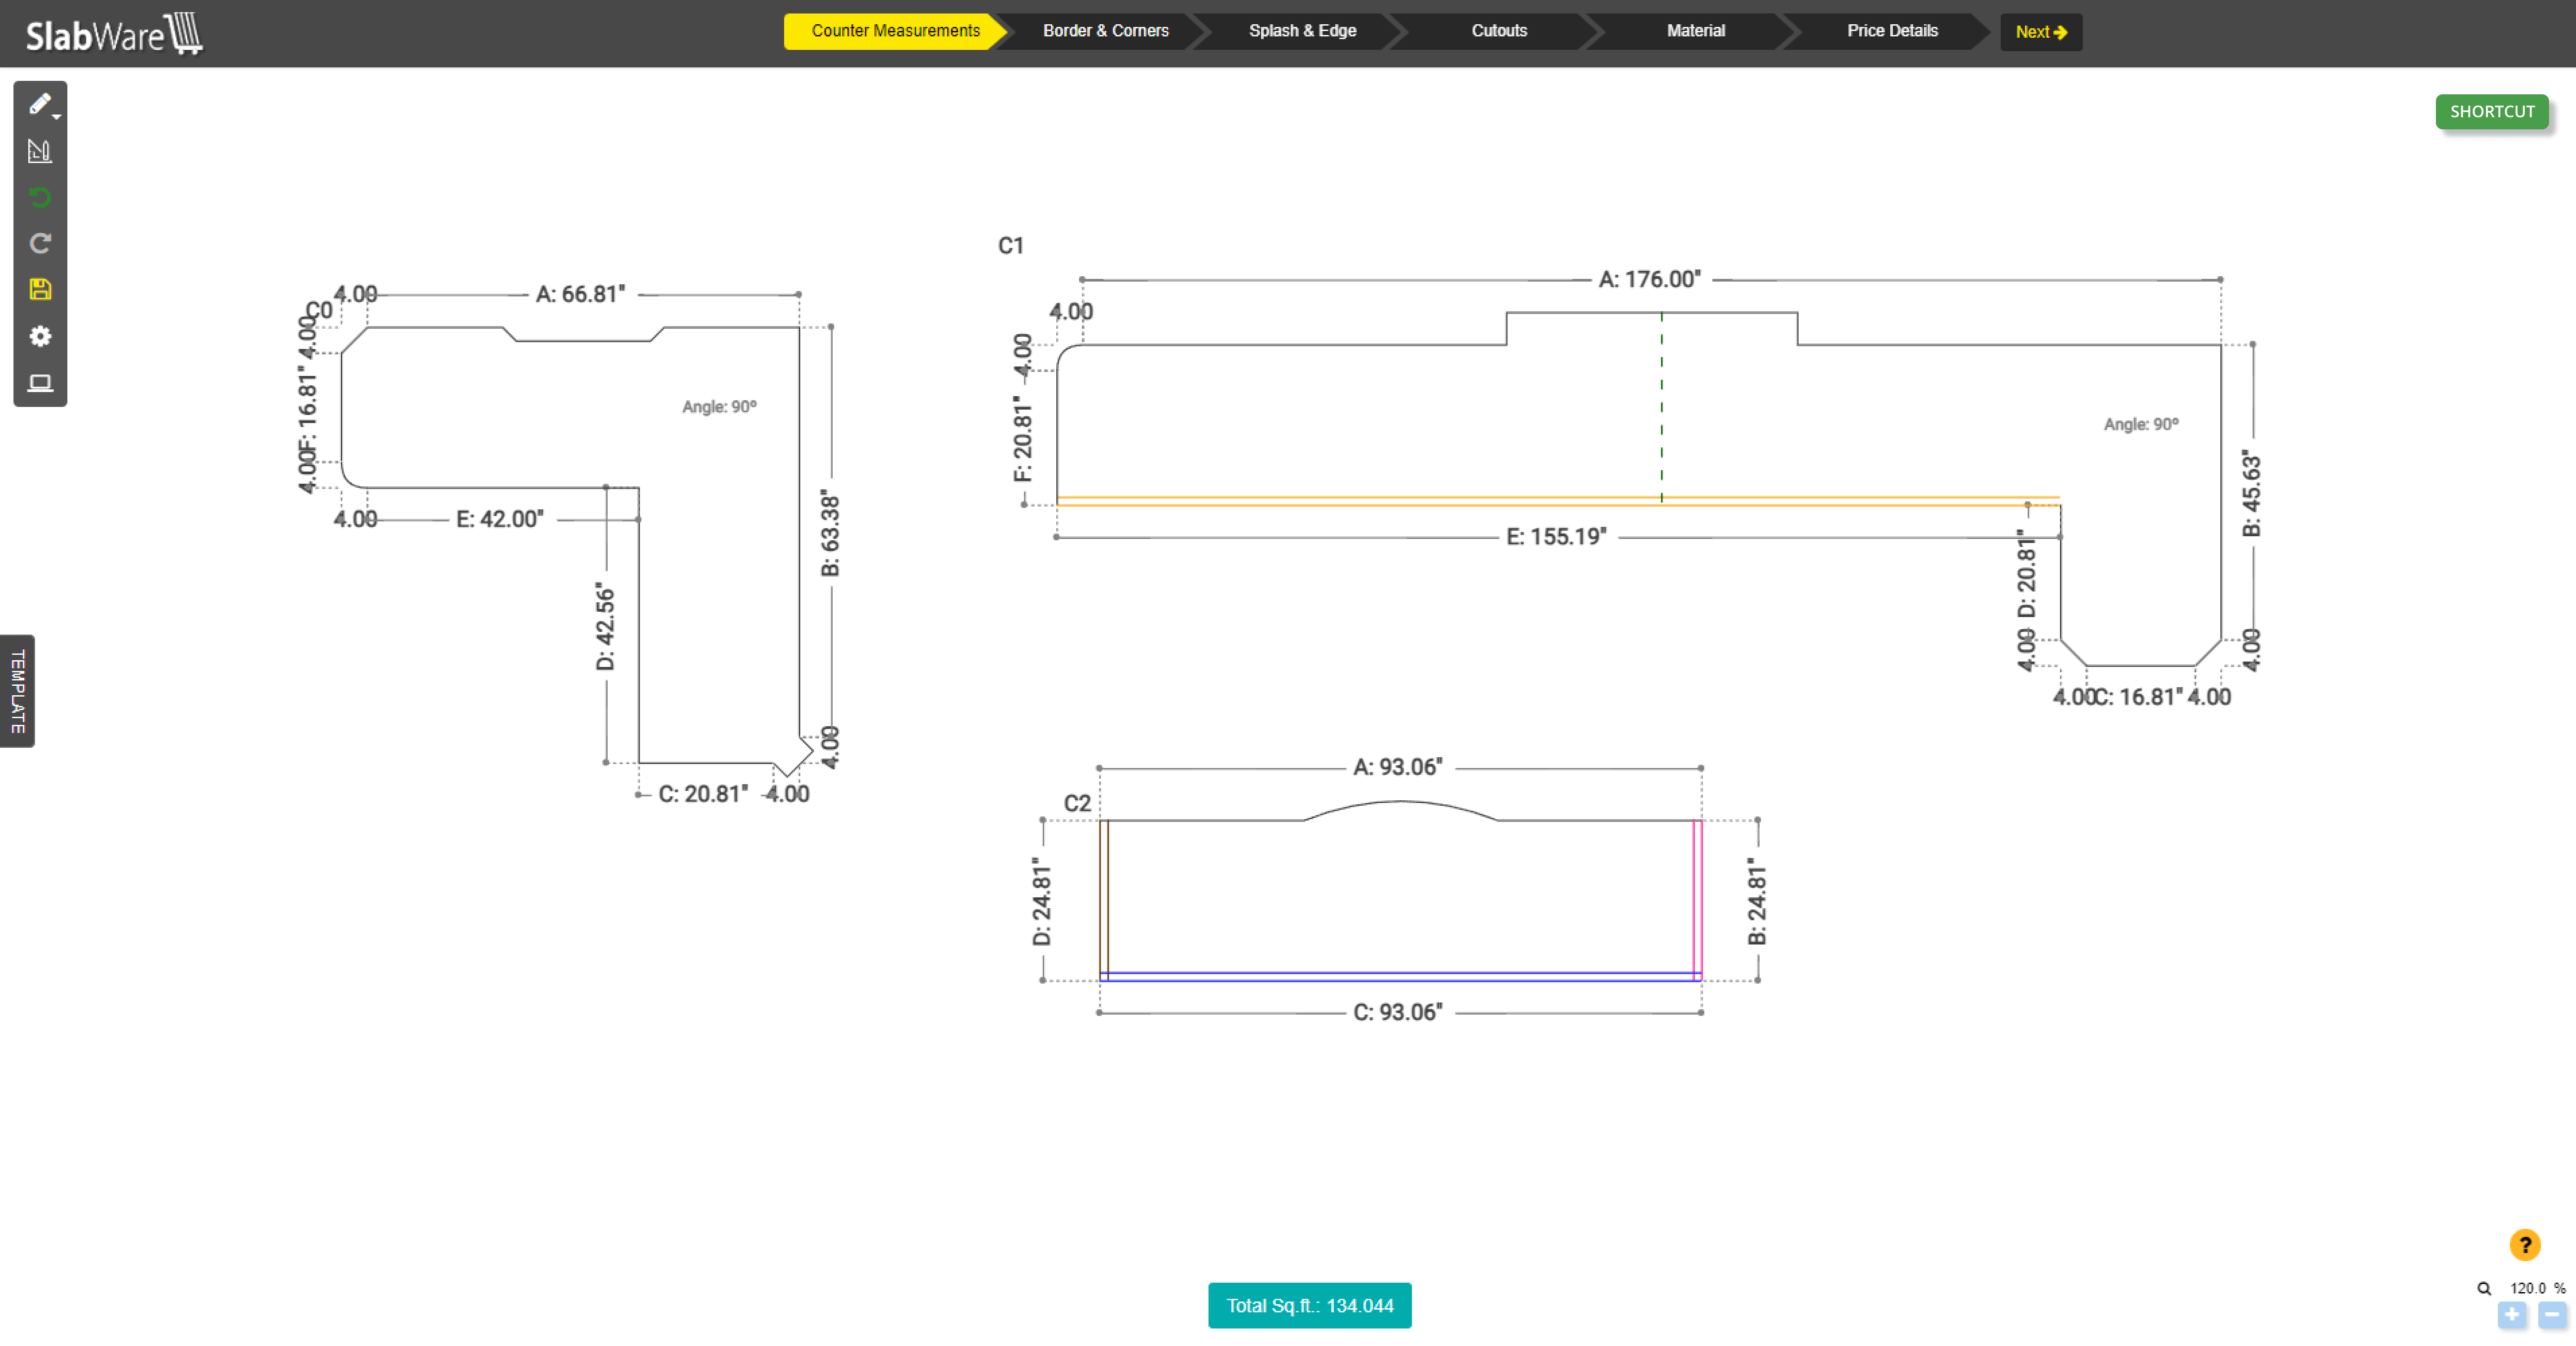Click the green SHORTCUT button
2576x1346 pixels.
coord(2492,112)
